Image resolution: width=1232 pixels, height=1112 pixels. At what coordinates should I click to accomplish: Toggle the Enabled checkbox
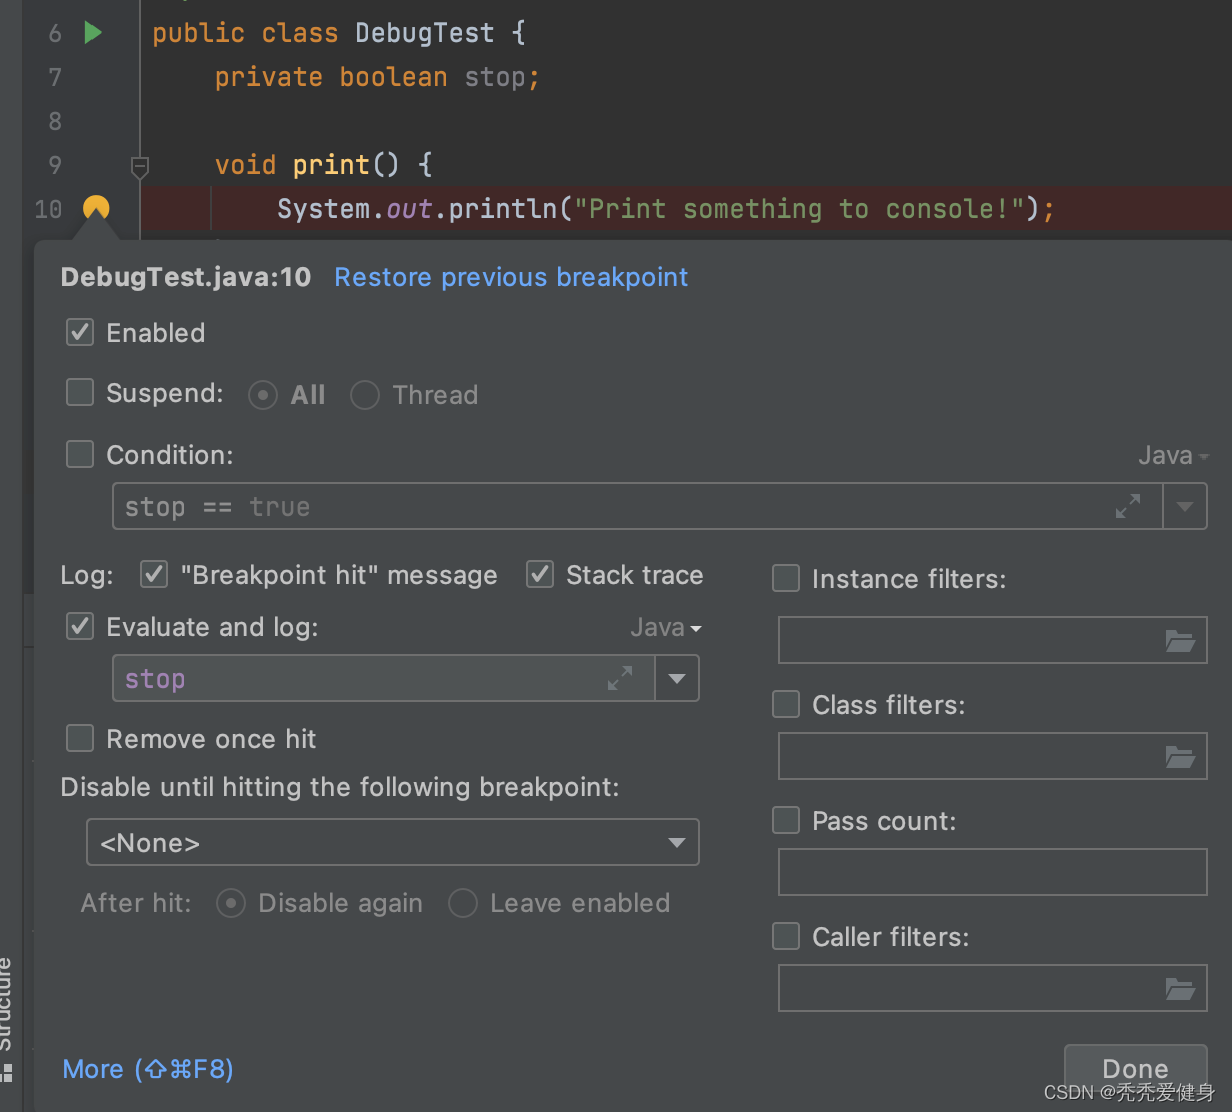(80, 333)
